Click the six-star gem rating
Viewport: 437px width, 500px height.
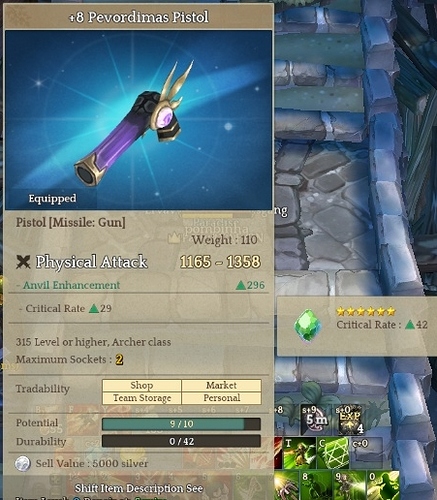click(x=366, y=312)
